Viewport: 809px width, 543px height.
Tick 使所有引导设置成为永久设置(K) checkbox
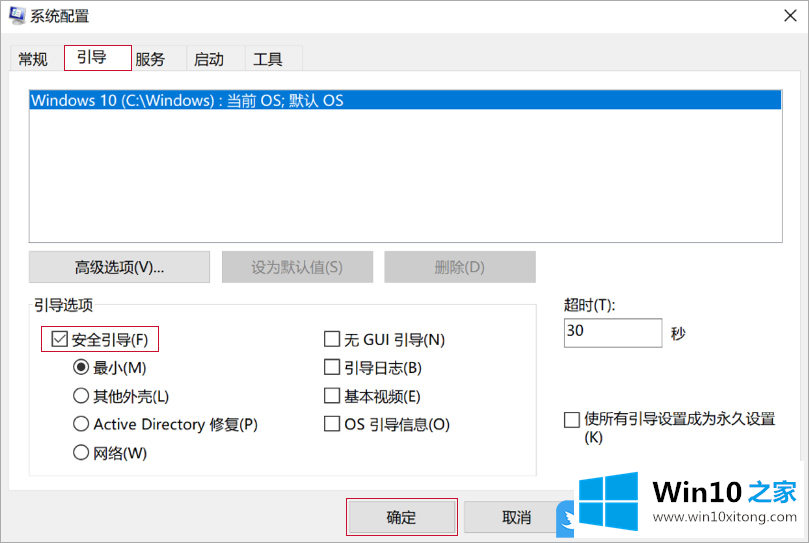[x=572, y=420]
